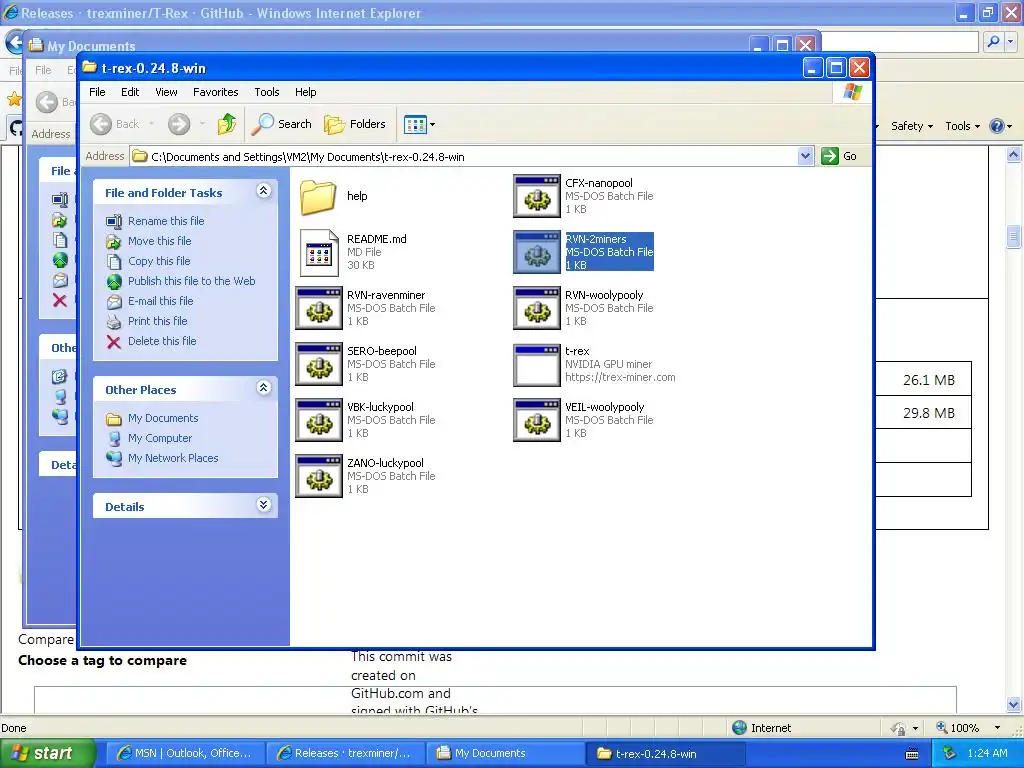The image size is (1024, 768).
Task: Click the 26.1 MB size cell
Action: [x=929, y=380]
